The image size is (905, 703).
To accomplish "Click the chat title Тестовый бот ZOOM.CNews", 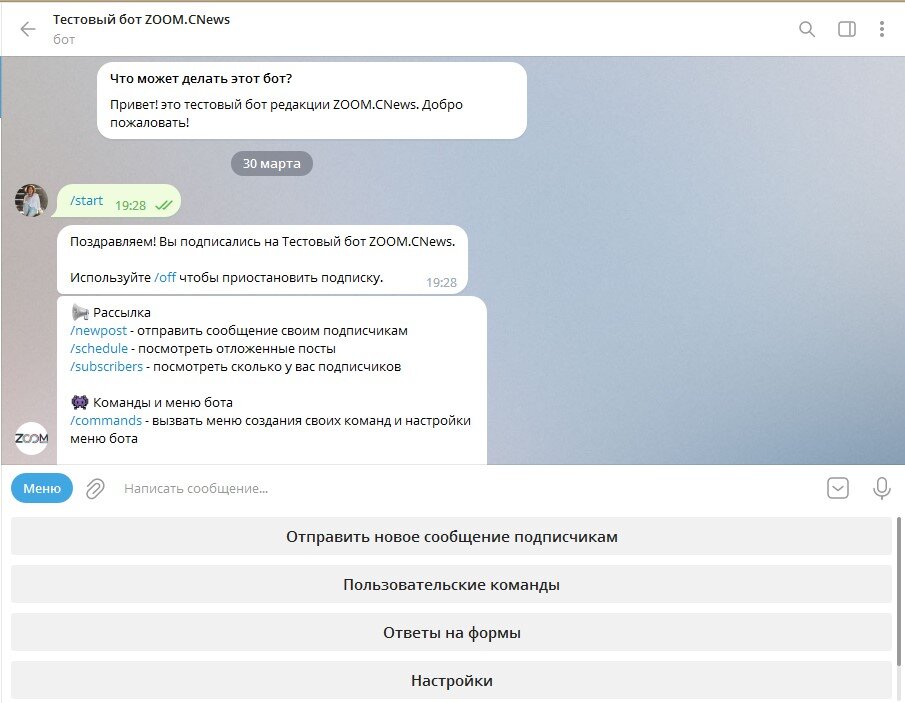I will (x=141, y=19).
